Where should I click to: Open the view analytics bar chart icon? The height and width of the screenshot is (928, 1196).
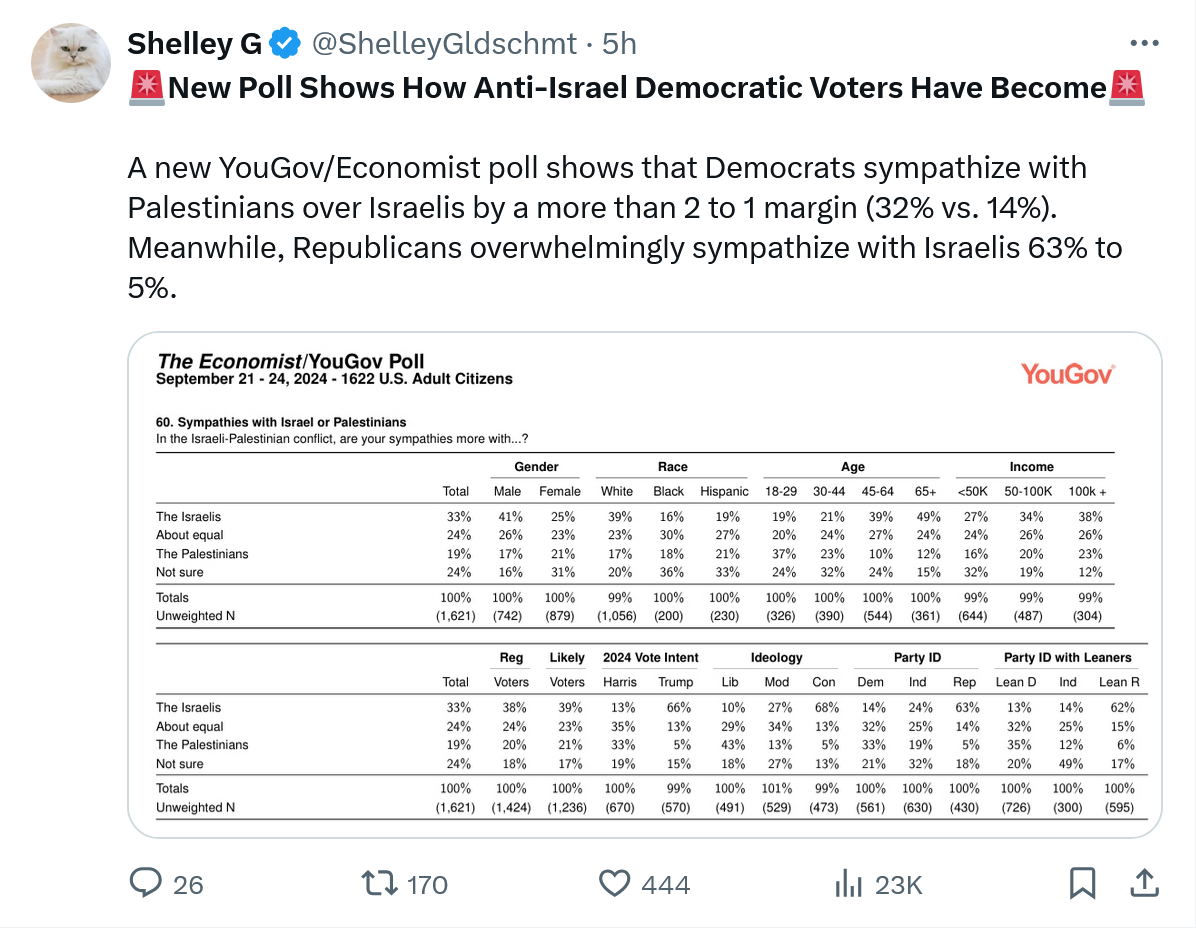(849, 884)
